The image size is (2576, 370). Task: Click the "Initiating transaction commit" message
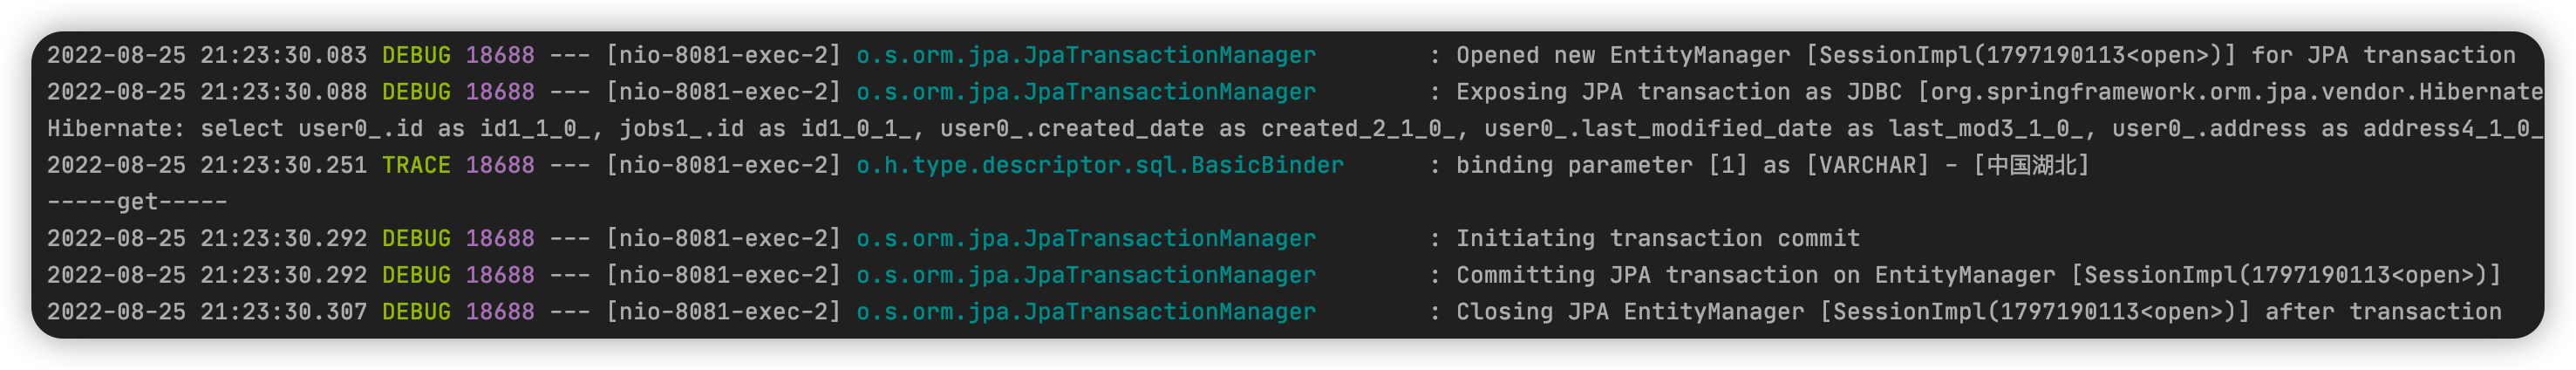(1657, 238)
